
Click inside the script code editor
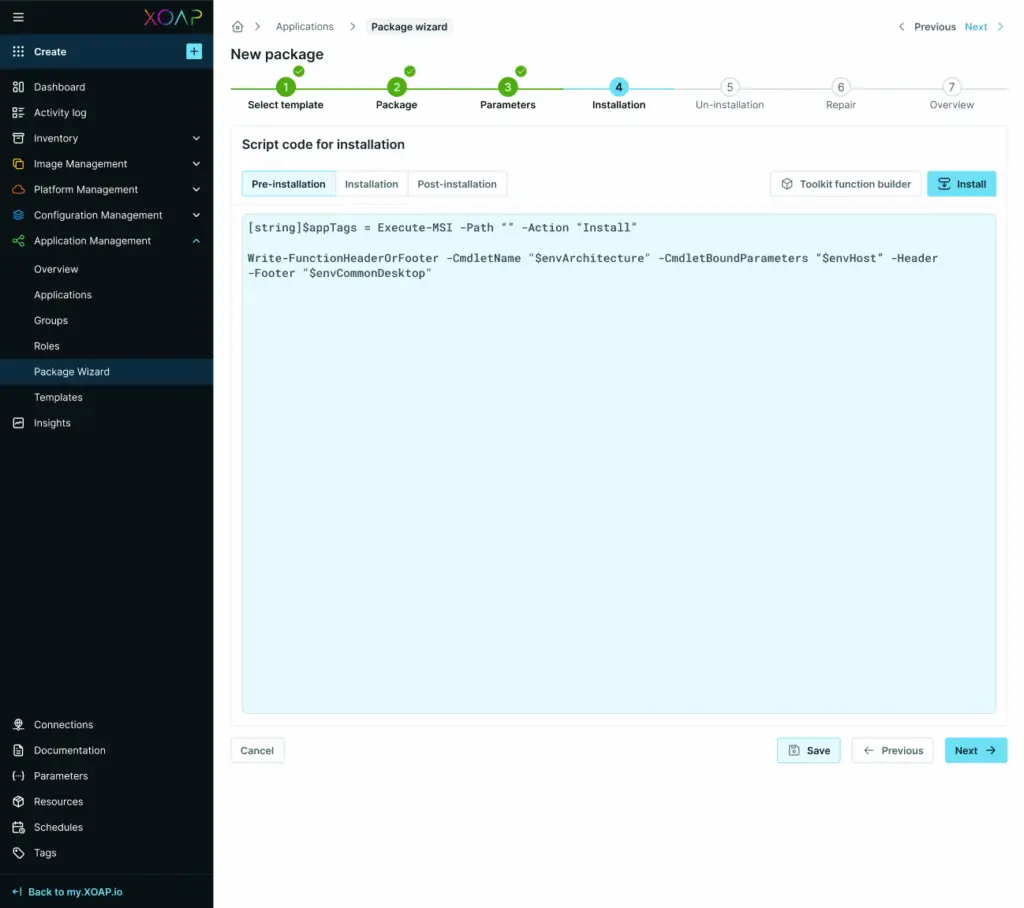pyautogui.click(x=618, y=480)
